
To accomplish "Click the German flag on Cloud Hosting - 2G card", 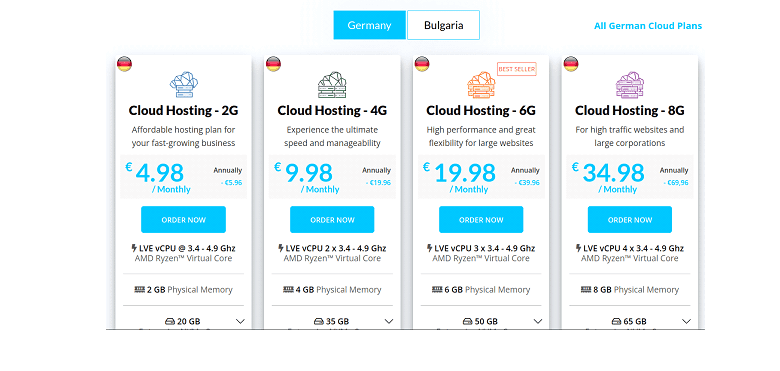I will point(124,64).
